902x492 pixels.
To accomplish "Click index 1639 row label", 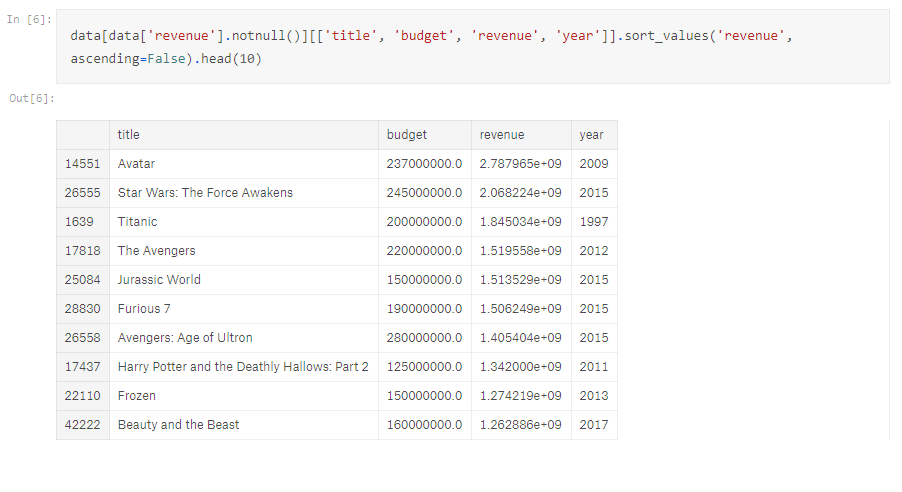I will point(83,222).
